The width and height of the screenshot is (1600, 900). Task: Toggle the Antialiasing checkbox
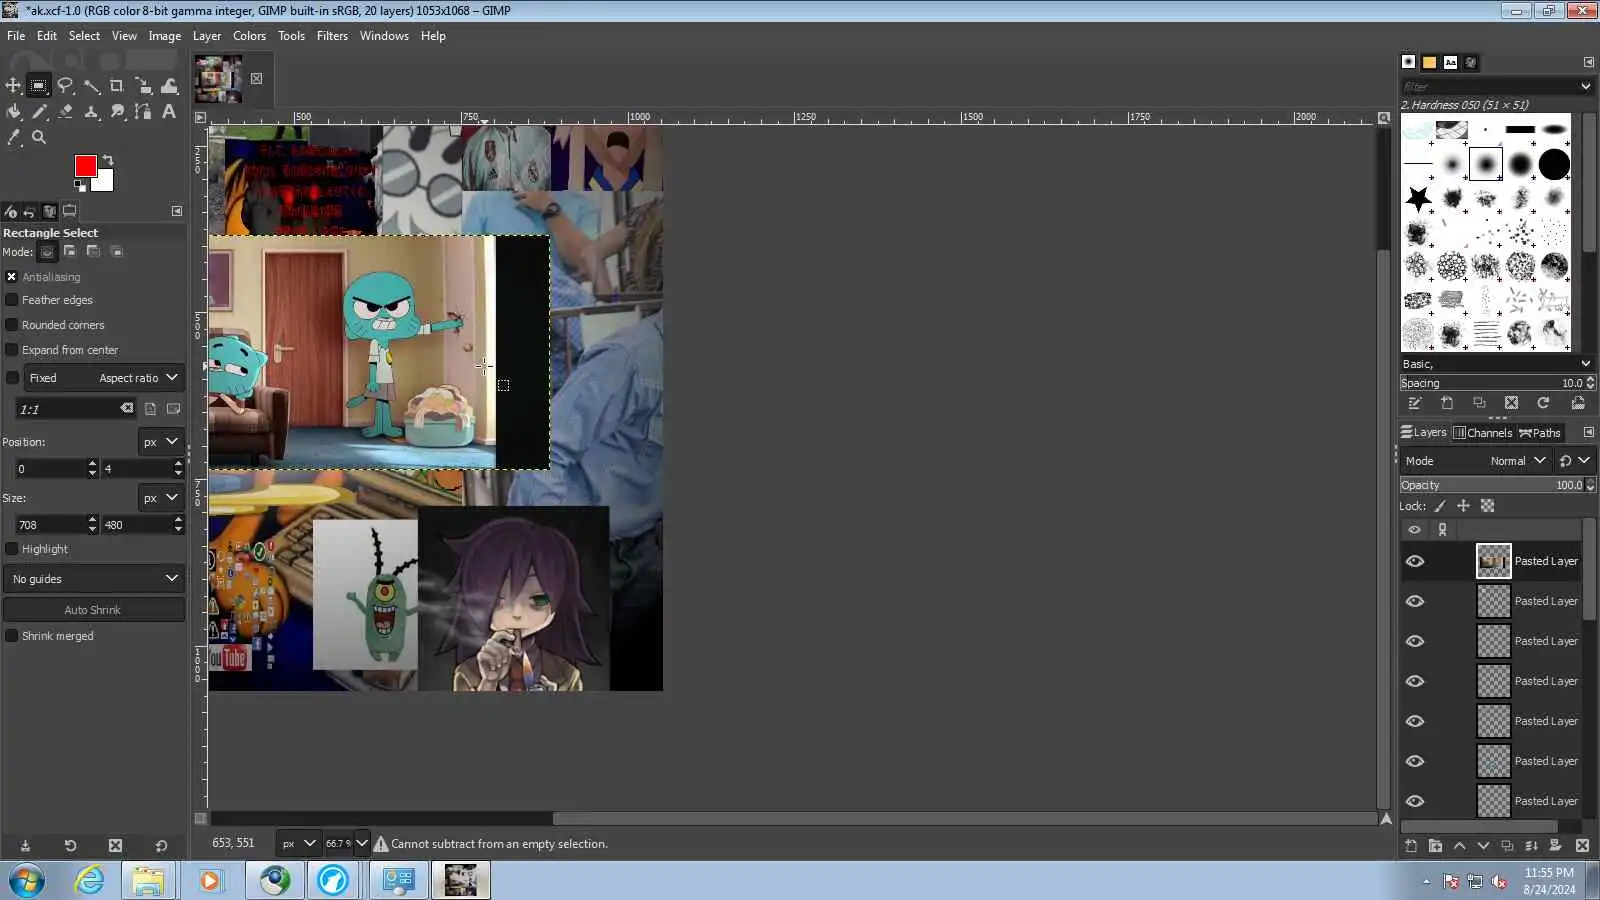tap(12, 277)
